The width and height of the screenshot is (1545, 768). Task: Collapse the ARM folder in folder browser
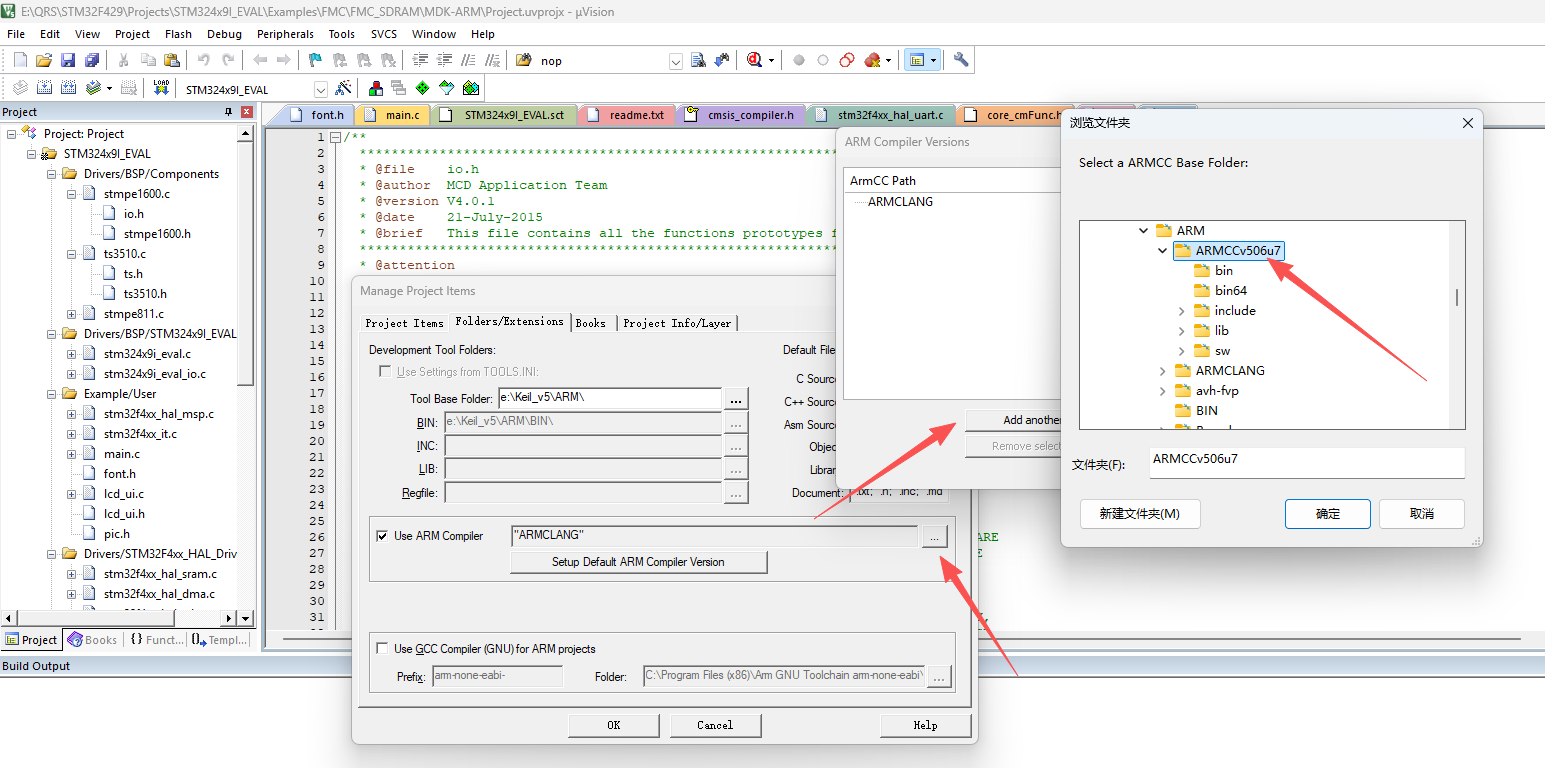1144,230
